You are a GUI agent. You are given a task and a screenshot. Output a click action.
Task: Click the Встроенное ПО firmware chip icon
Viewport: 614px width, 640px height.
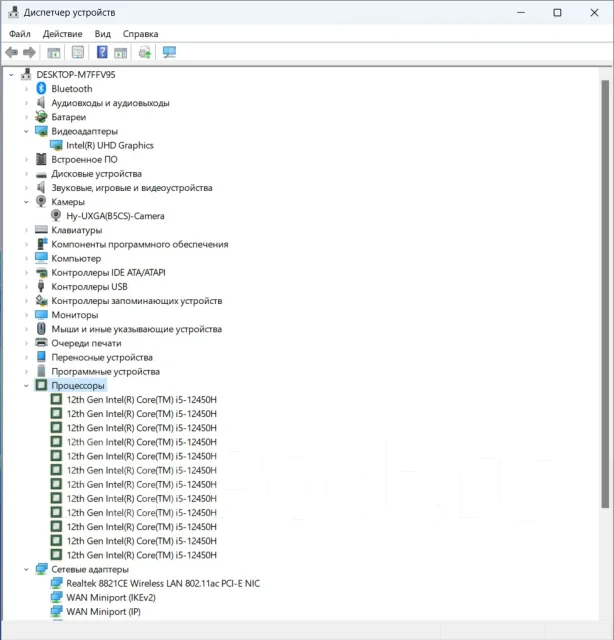41,159
